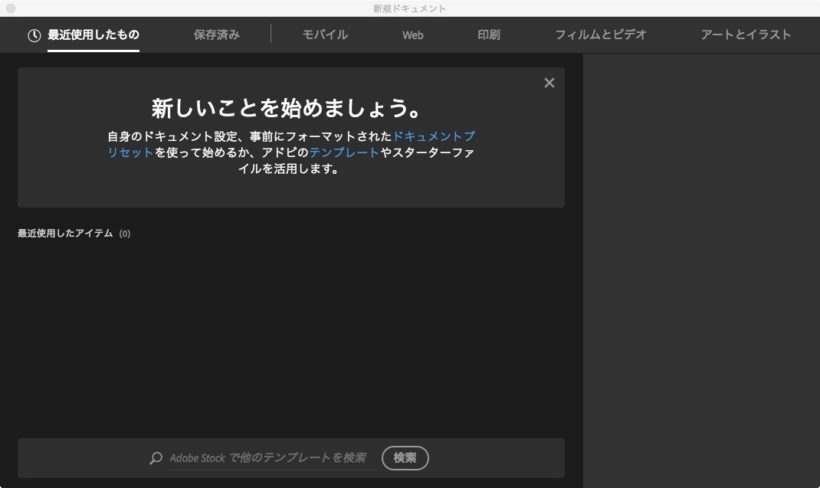Go to the Web tab

pos(413,35)
